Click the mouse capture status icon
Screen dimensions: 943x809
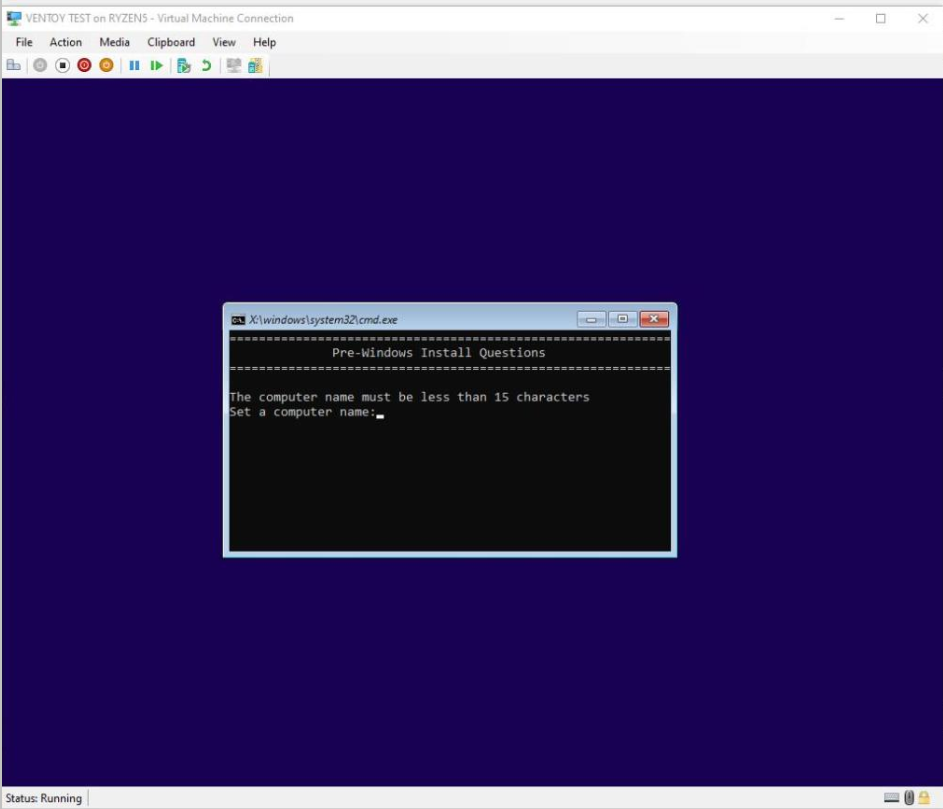click(908, 797)
